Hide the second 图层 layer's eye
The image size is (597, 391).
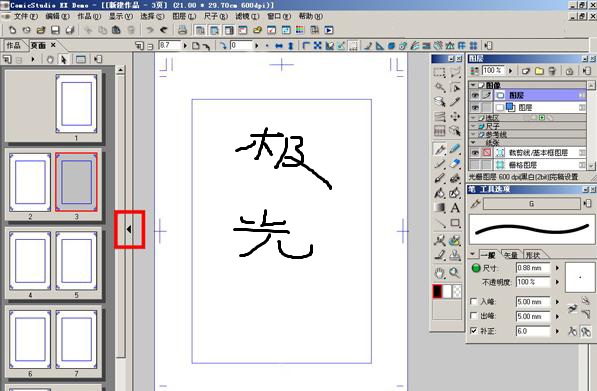475,108
